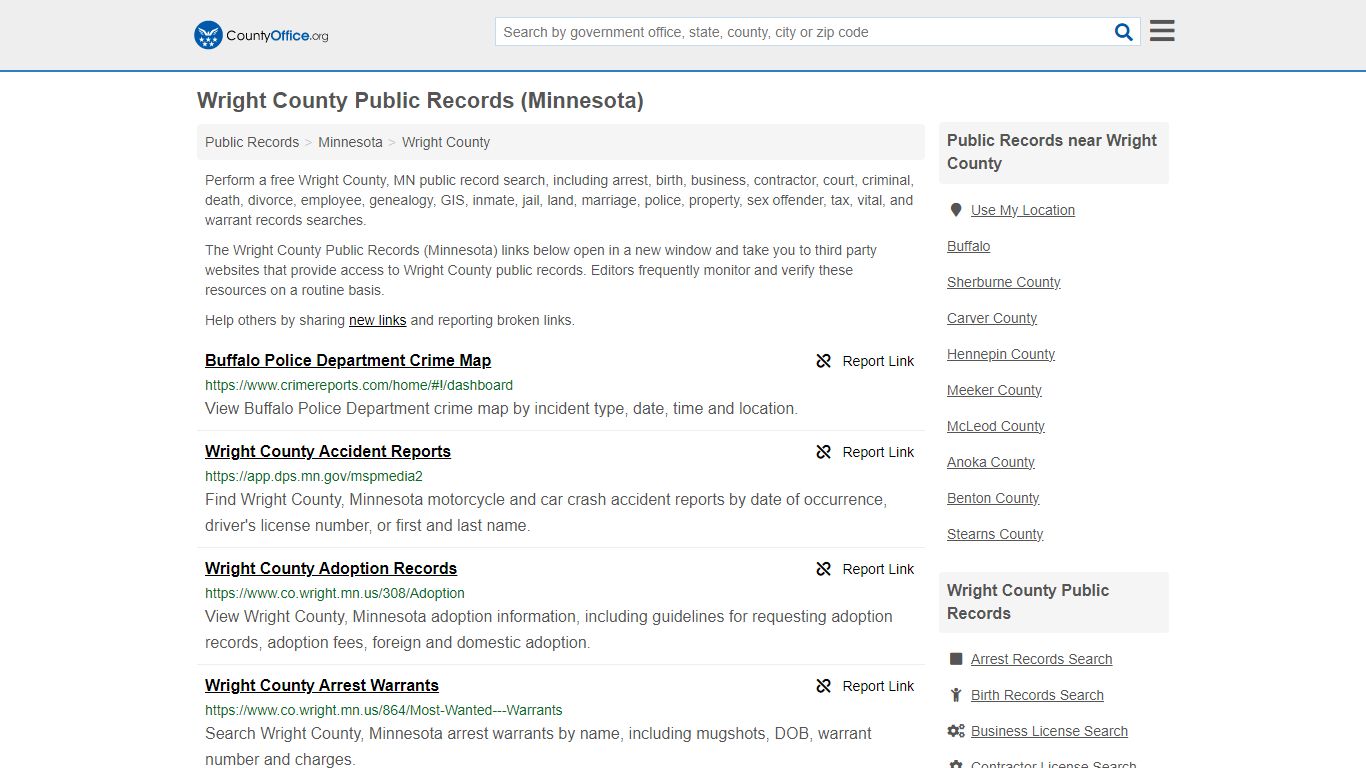The height and width of the screenshot is (768, 1366).
Task: Open Hennepin County public records
Action: 1001,354
